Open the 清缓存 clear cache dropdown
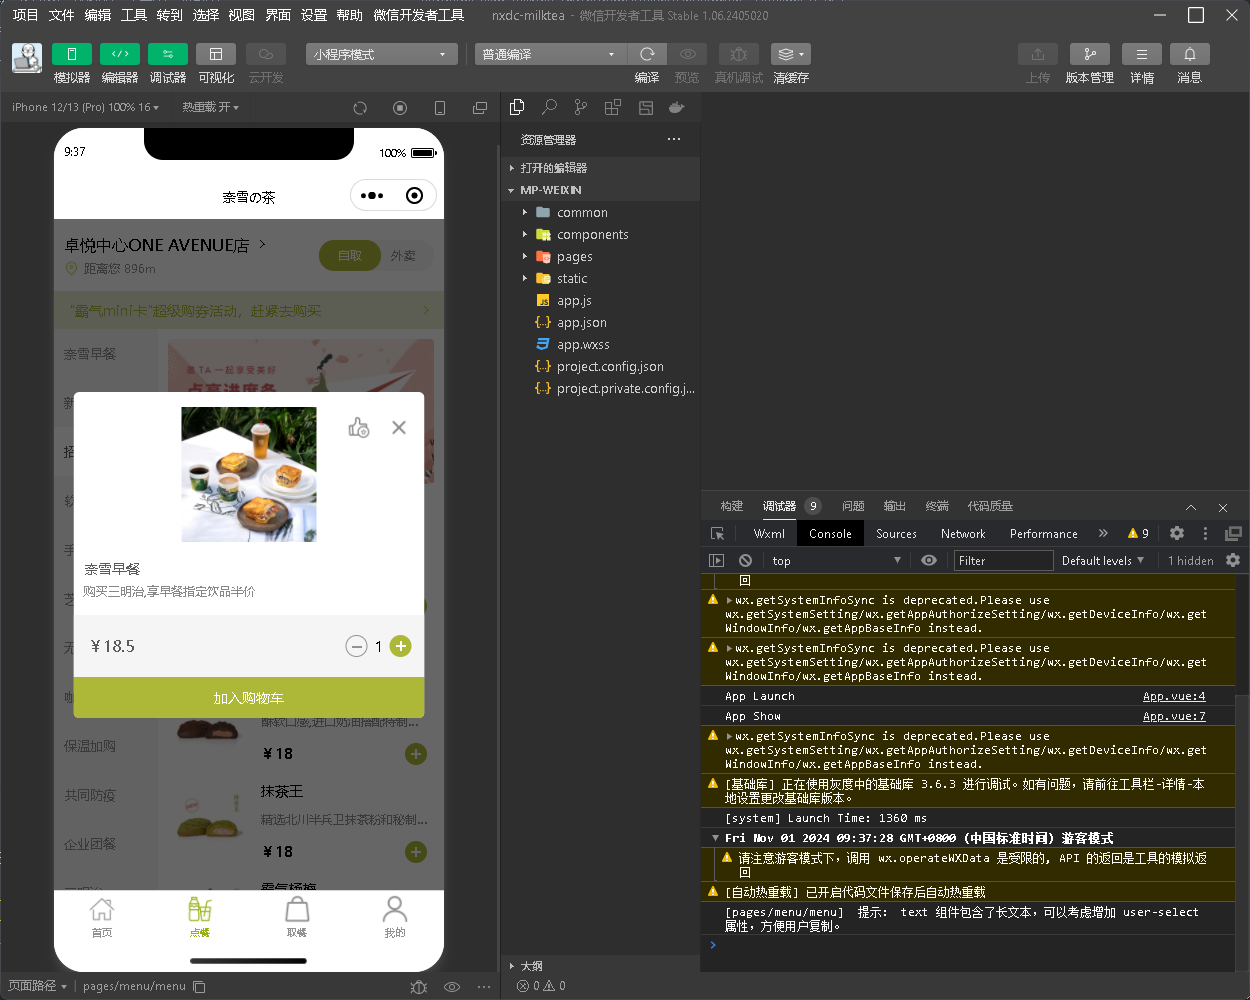 pyautogui.click(x=790, y=54)
